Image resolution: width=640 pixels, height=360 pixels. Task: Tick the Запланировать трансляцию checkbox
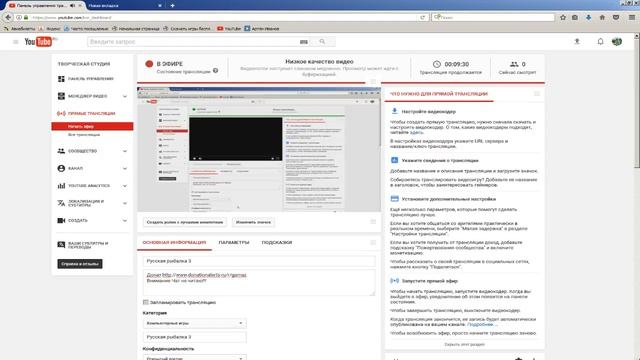coord(146,302)
